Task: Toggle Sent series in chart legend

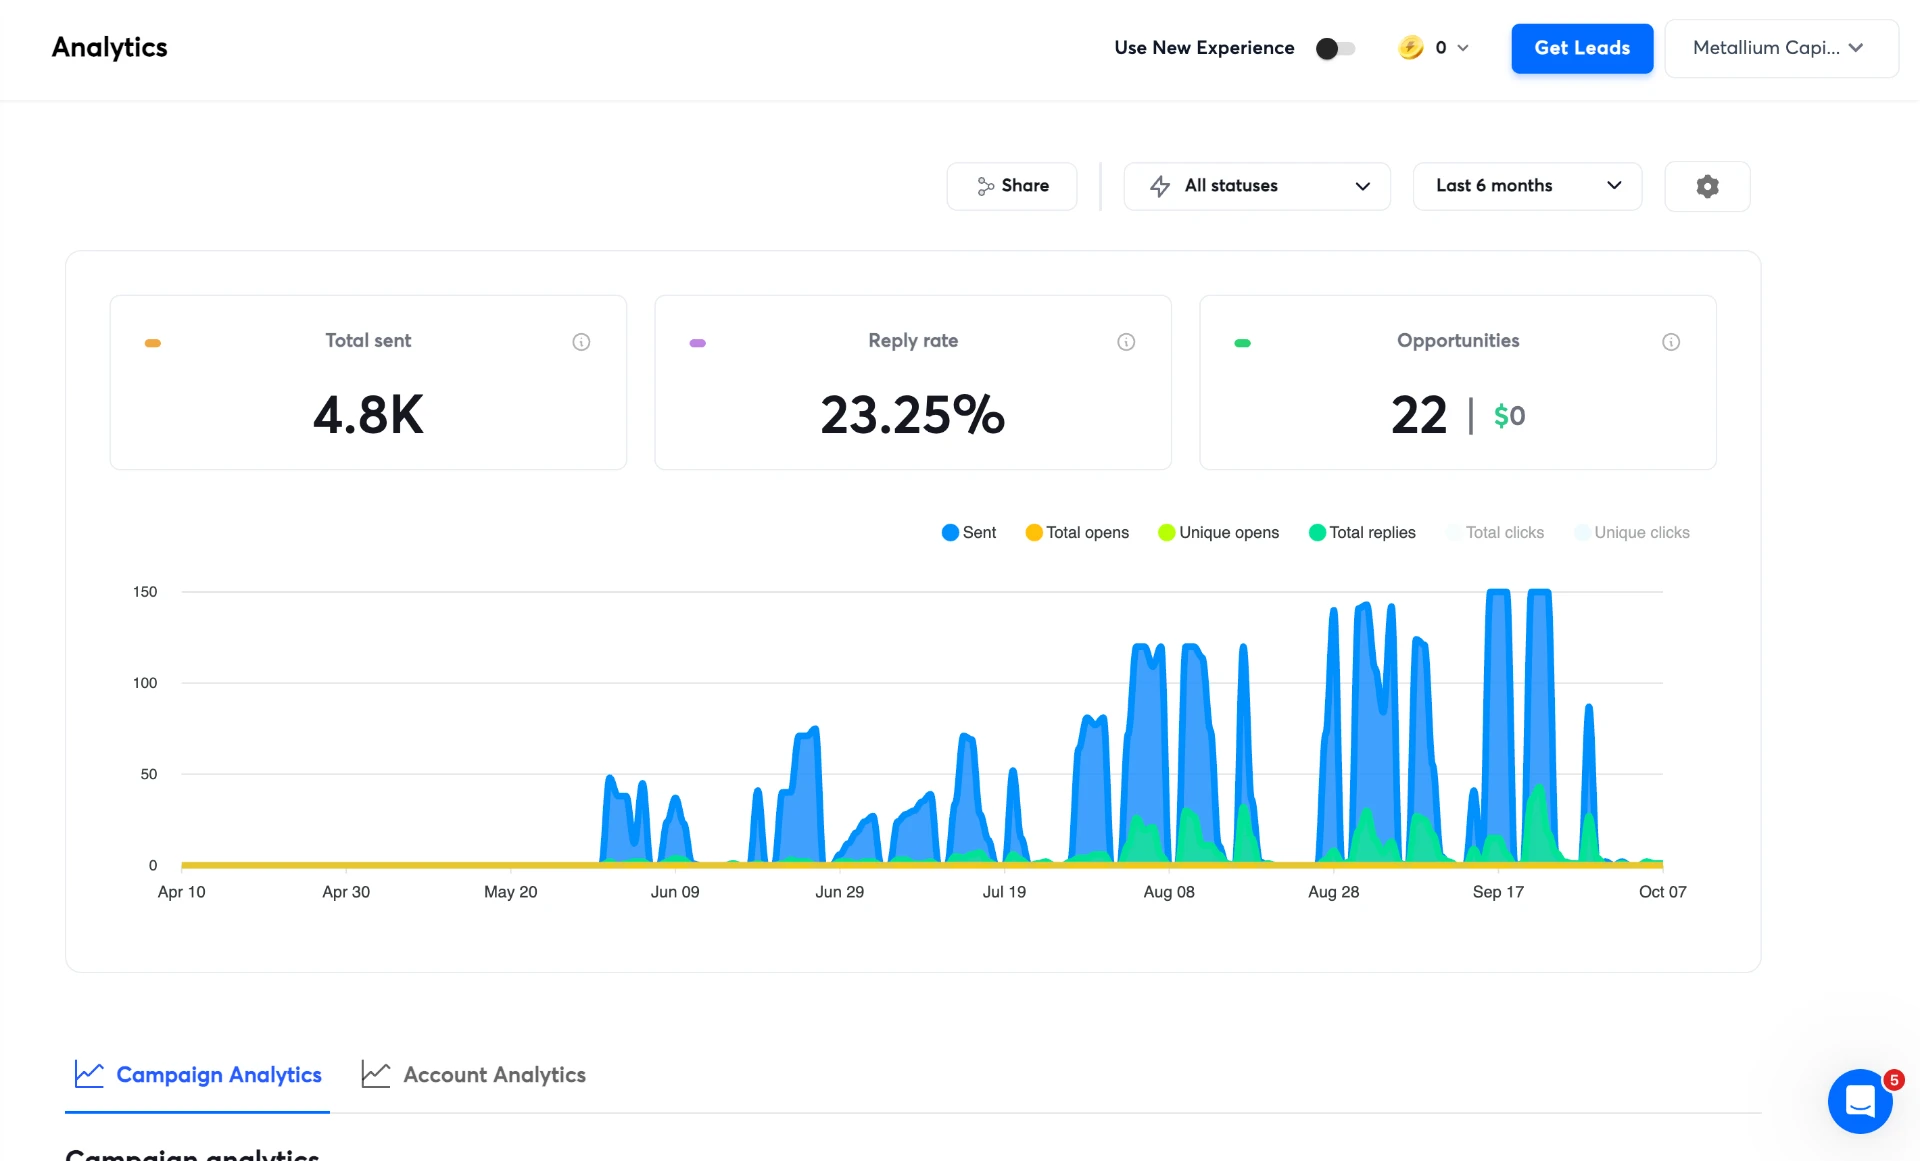Action: click(x=969, y=533)
